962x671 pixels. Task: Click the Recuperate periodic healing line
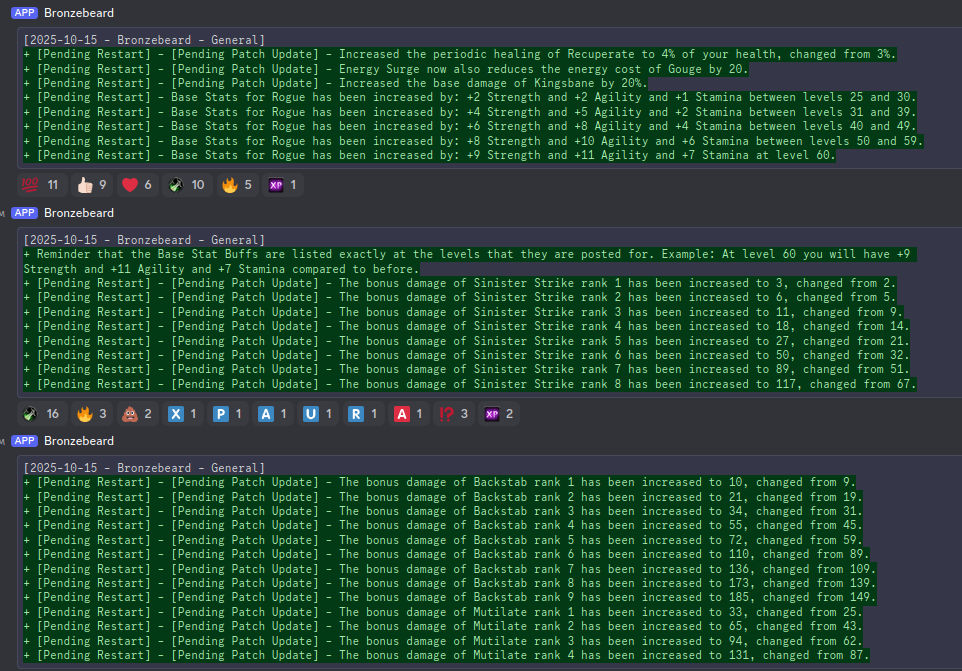460,55
